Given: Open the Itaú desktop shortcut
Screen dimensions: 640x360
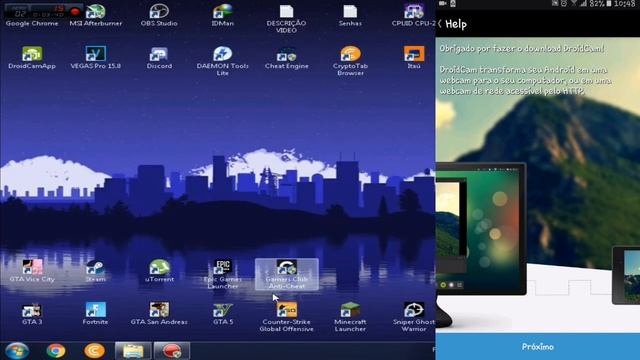Looking at the screenshot, I should [414, 58].
